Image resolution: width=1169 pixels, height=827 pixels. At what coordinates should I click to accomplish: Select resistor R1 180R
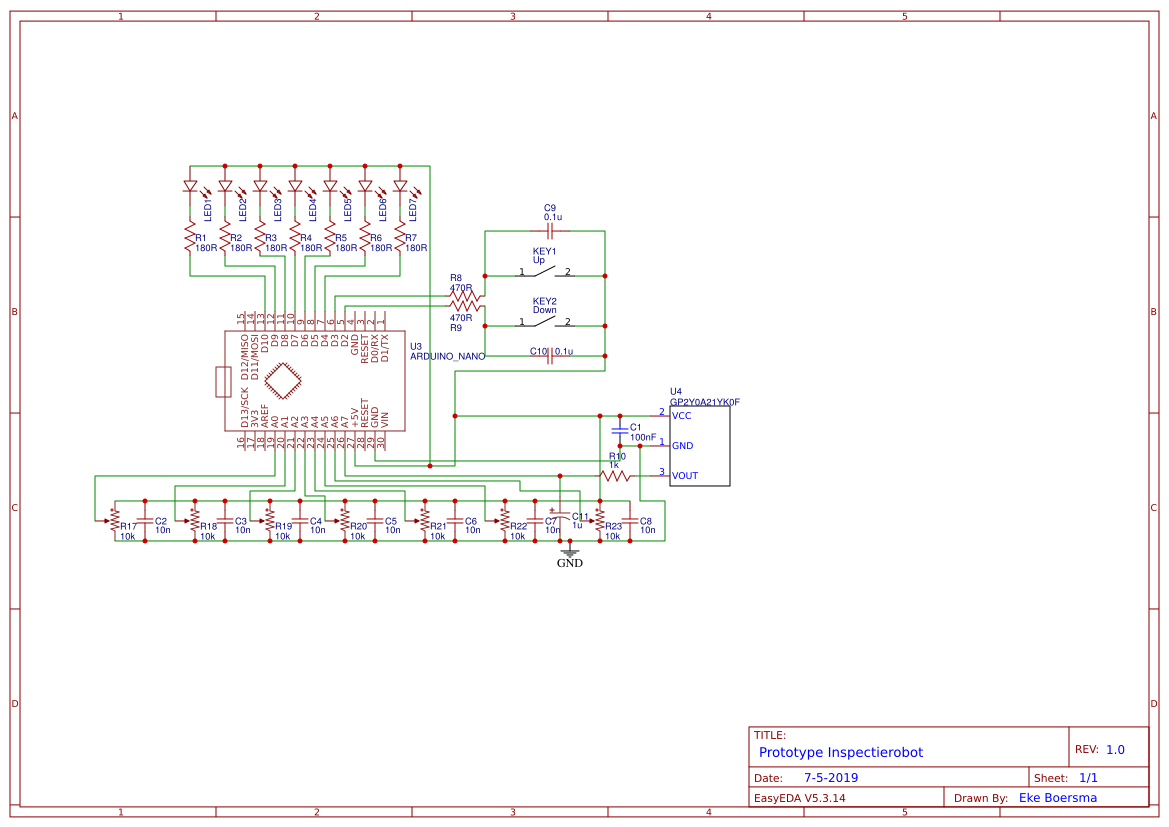pyautogui.click(x=190, y=237)
